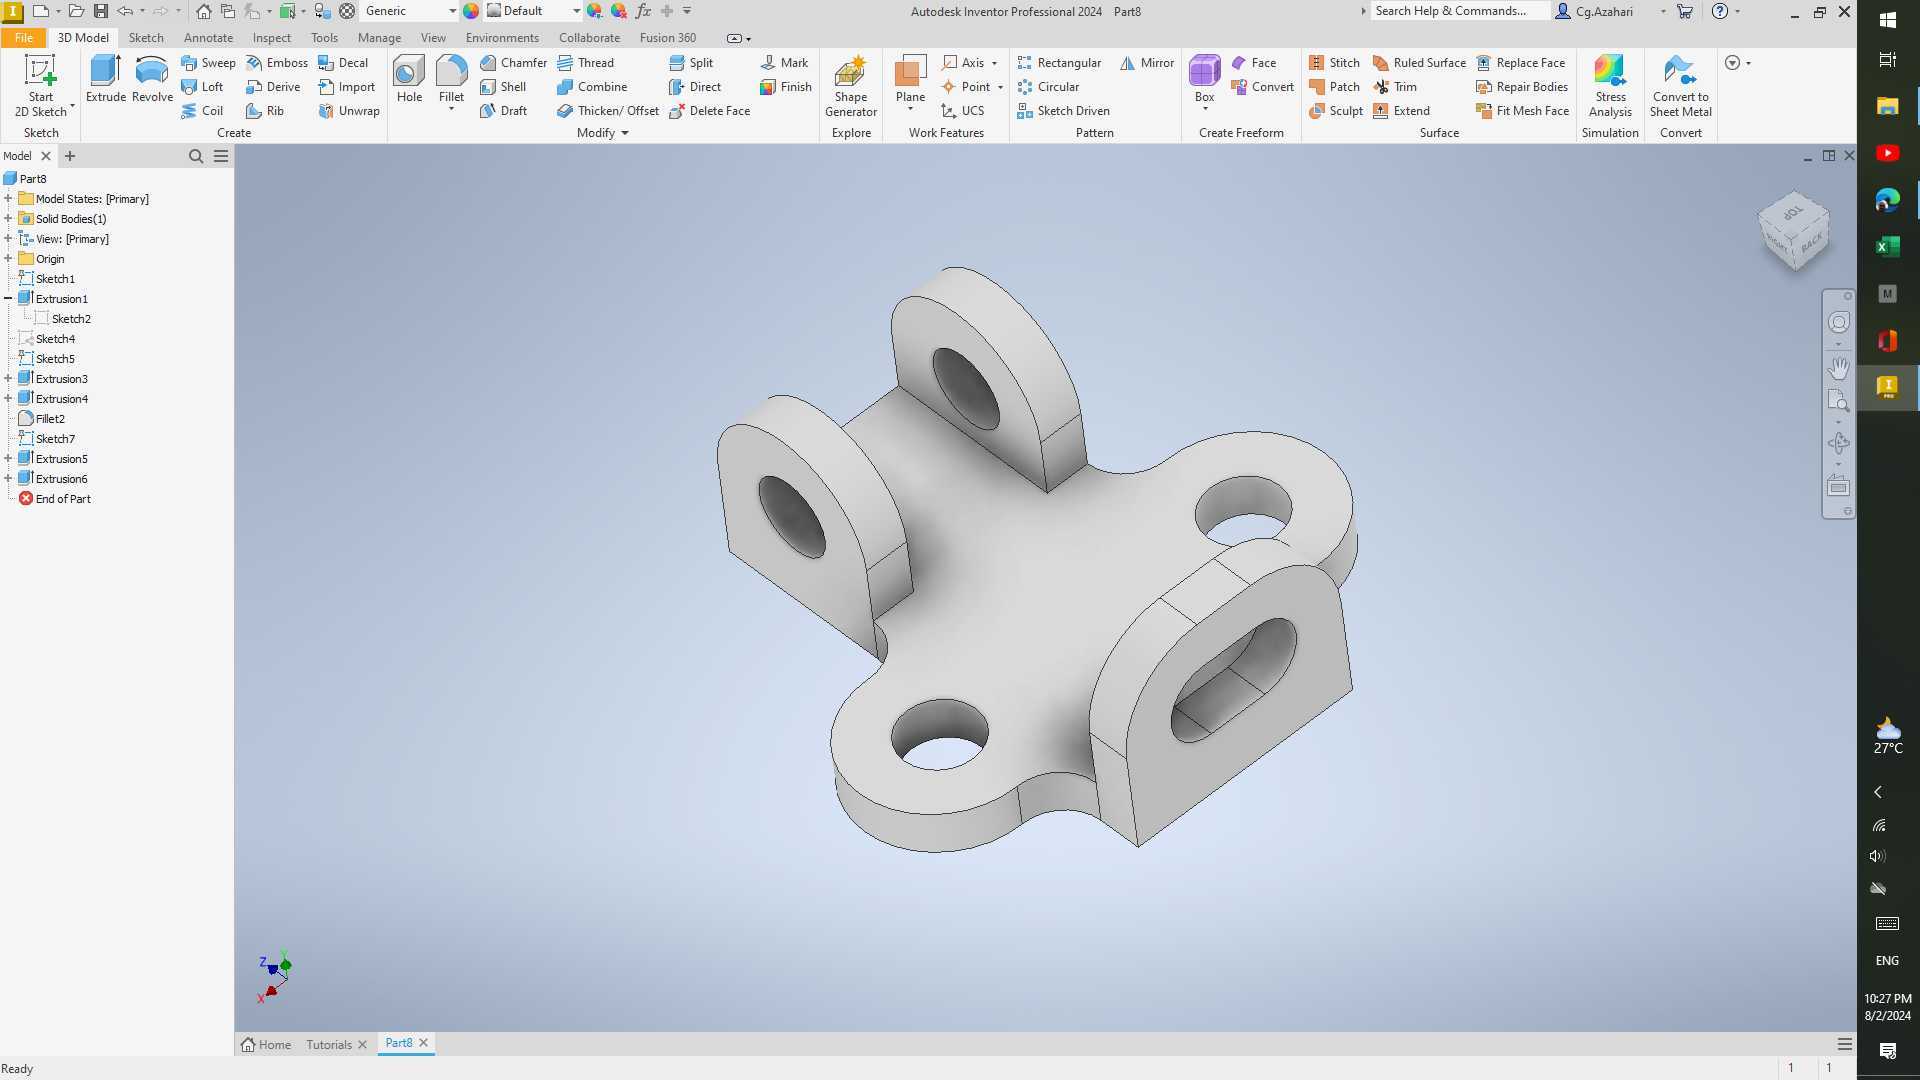
Task: Apply the Chamfer tool
Action: click(513, 63)
